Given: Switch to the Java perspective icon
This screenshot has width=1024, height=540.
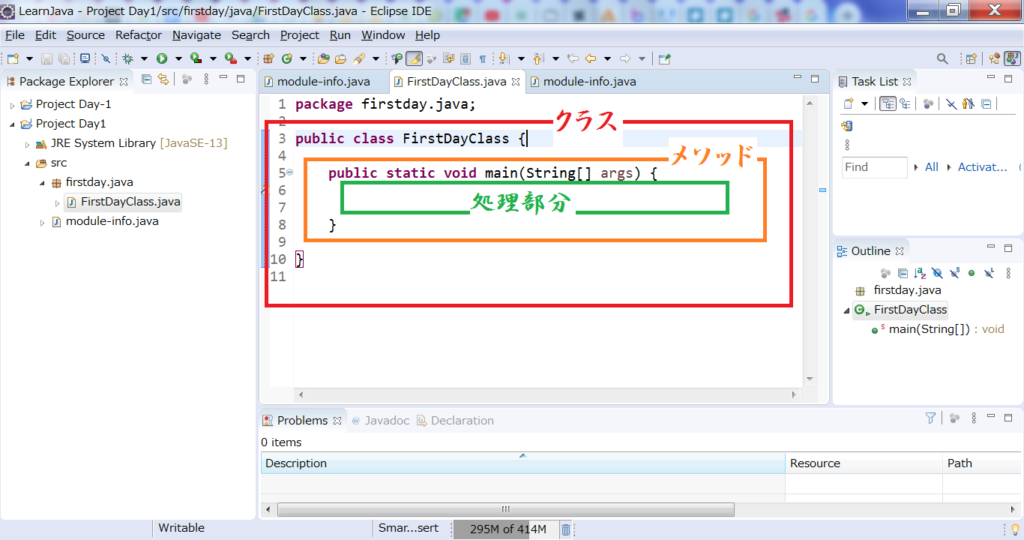Looking at the screenshot, I should (1012, 59).
